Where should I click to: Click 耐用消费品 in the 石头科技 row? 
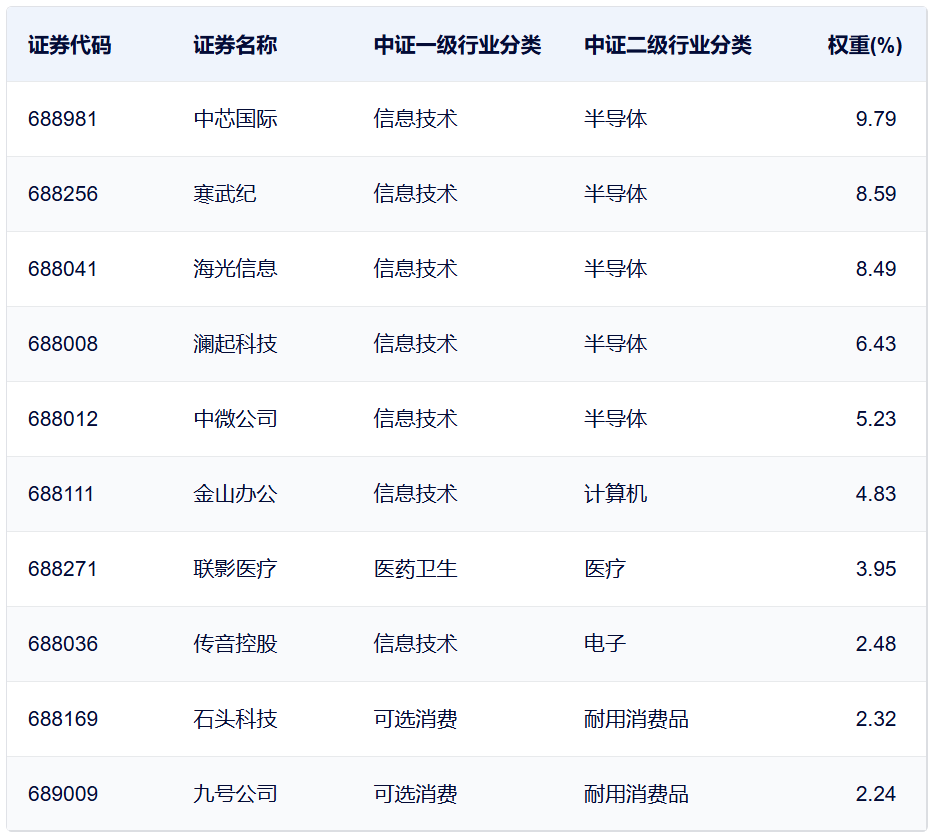pyautogui.click(x=636, y=719)
